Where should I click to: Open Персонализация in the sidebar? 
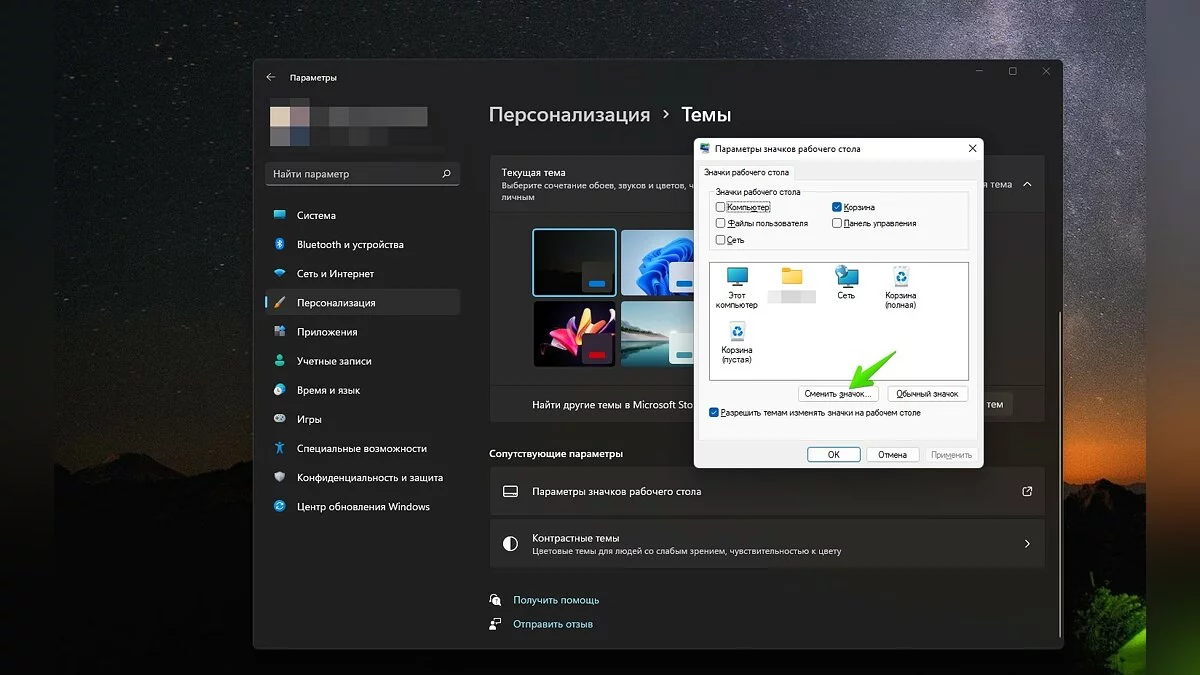(362, 302)
